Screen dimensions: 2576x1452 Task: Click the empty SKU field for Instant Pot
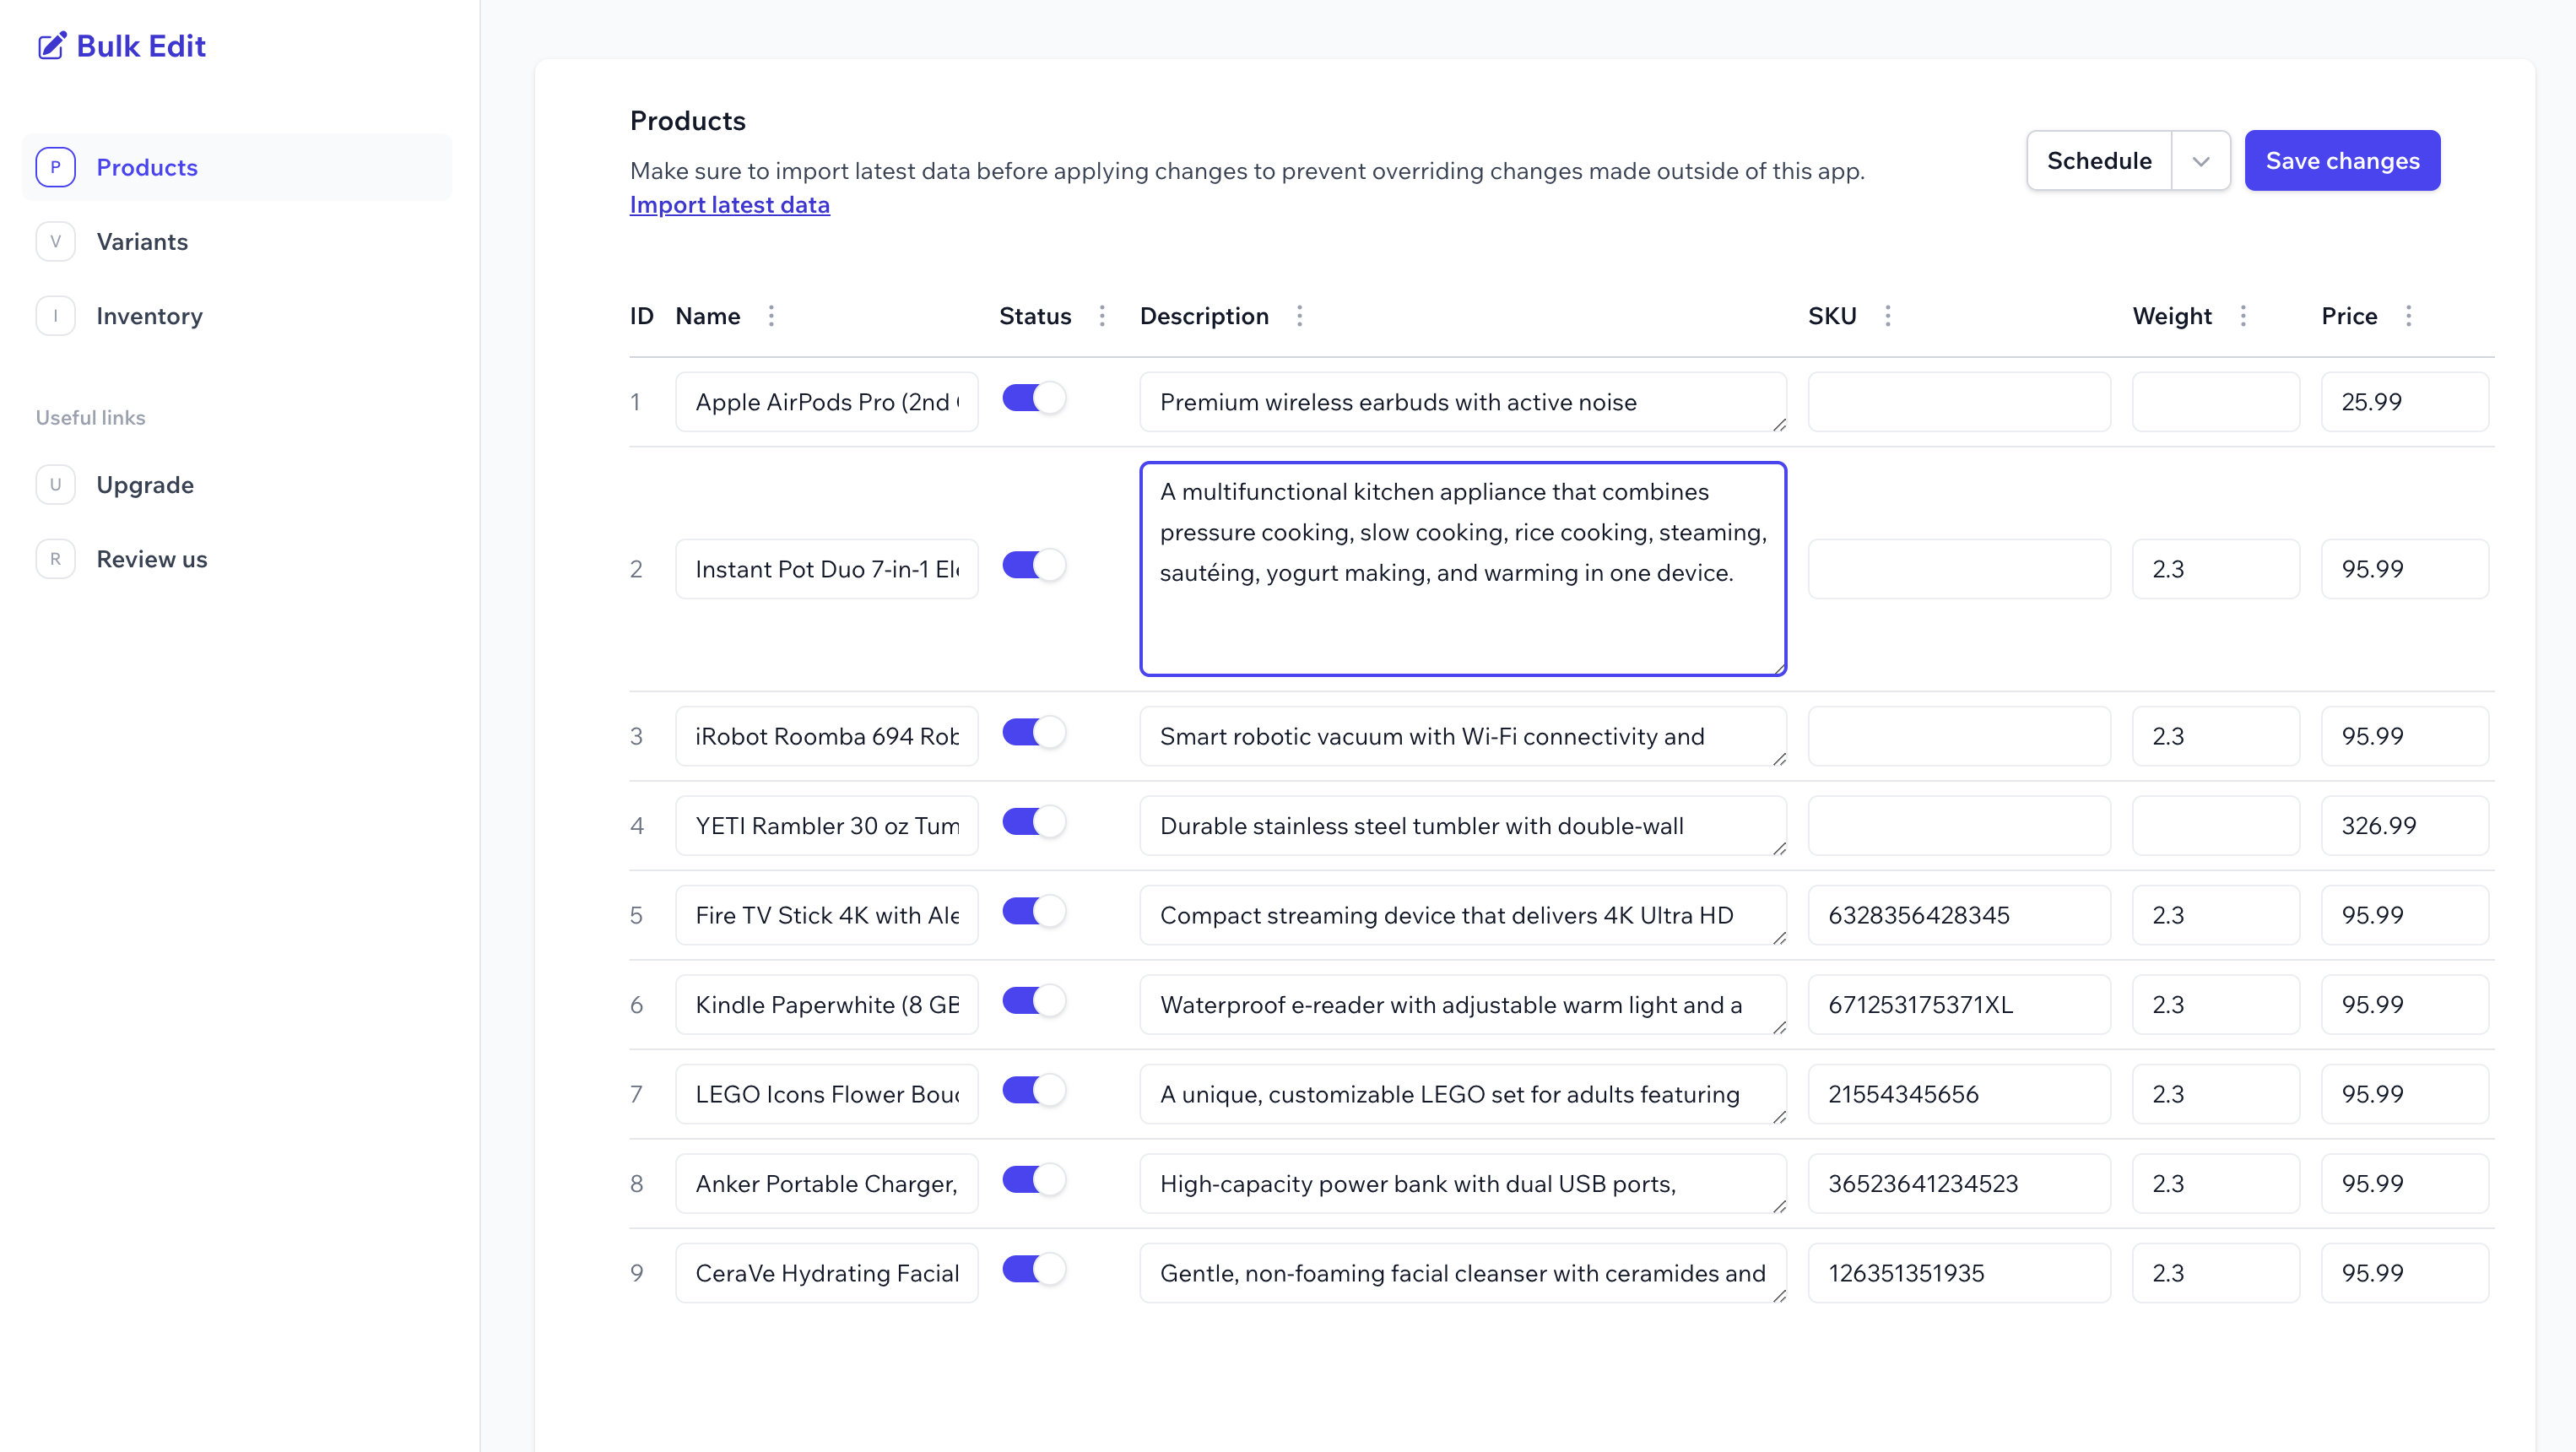[x=1959, y=569]
